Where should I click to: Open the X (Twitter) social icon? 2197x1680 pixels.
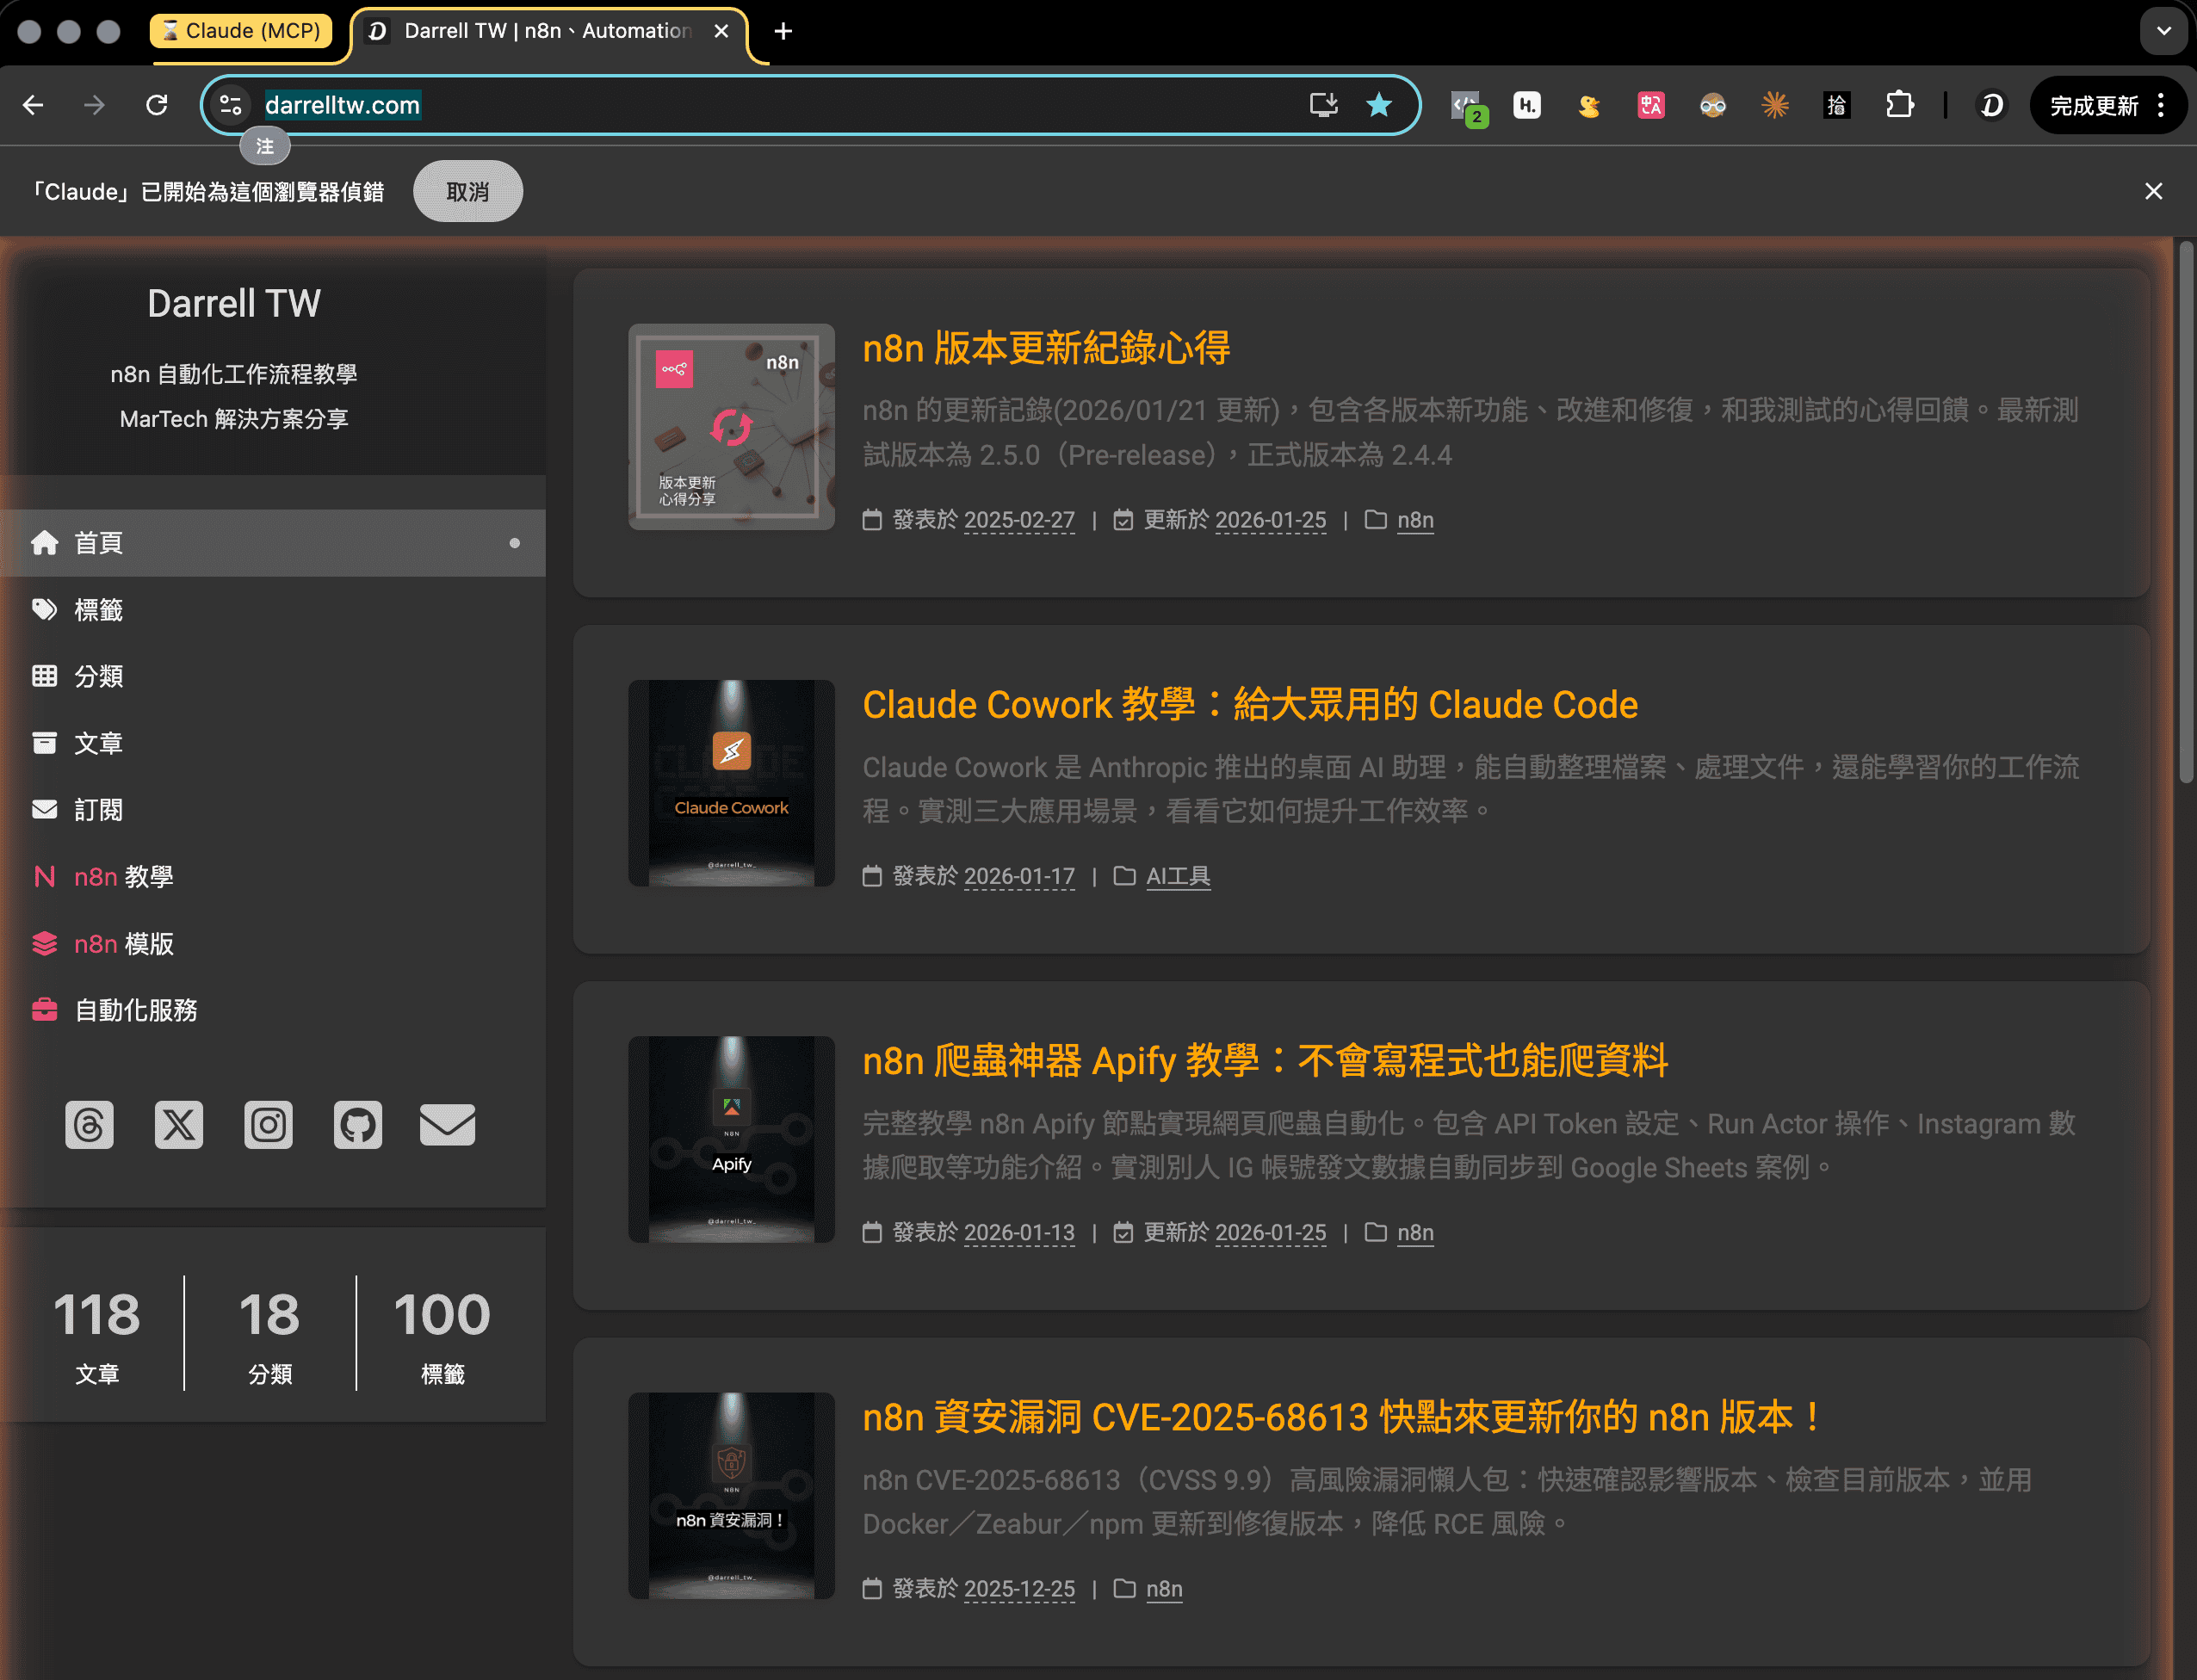(178, 1124)
